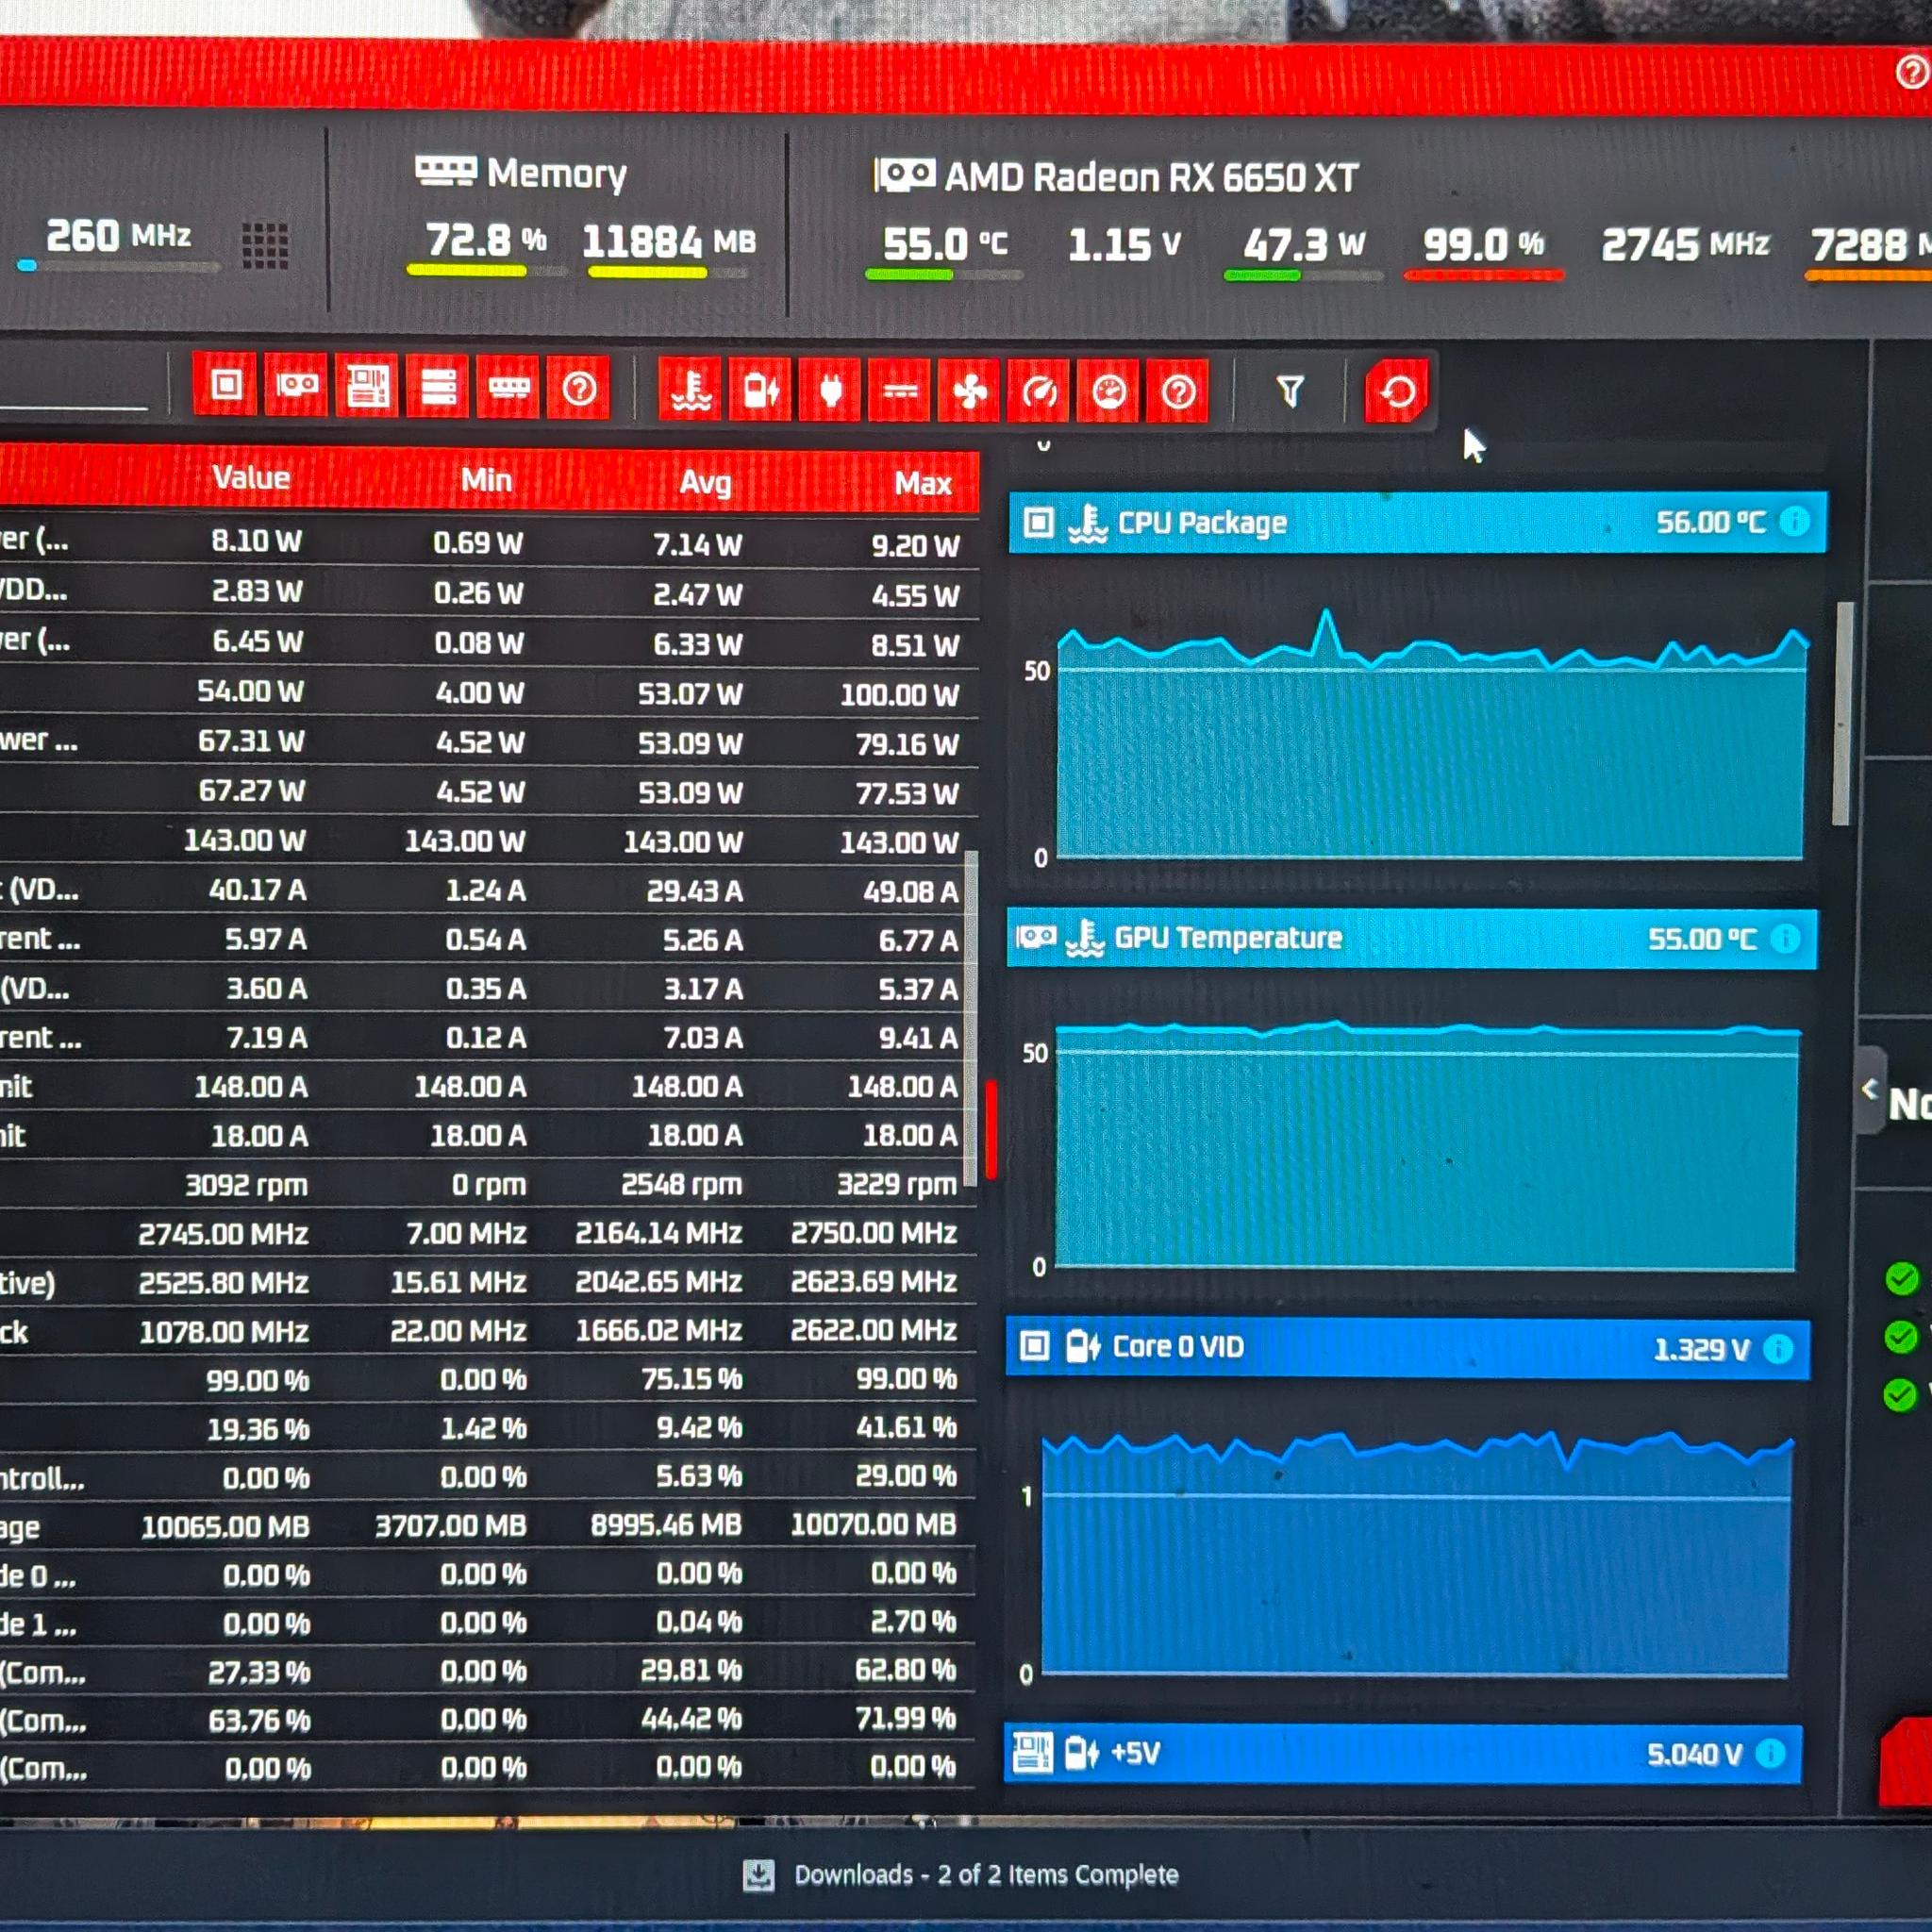Select the GPU Temperature graph header
This screenshot has width=1932, height=1932.
coord(1411,938)
